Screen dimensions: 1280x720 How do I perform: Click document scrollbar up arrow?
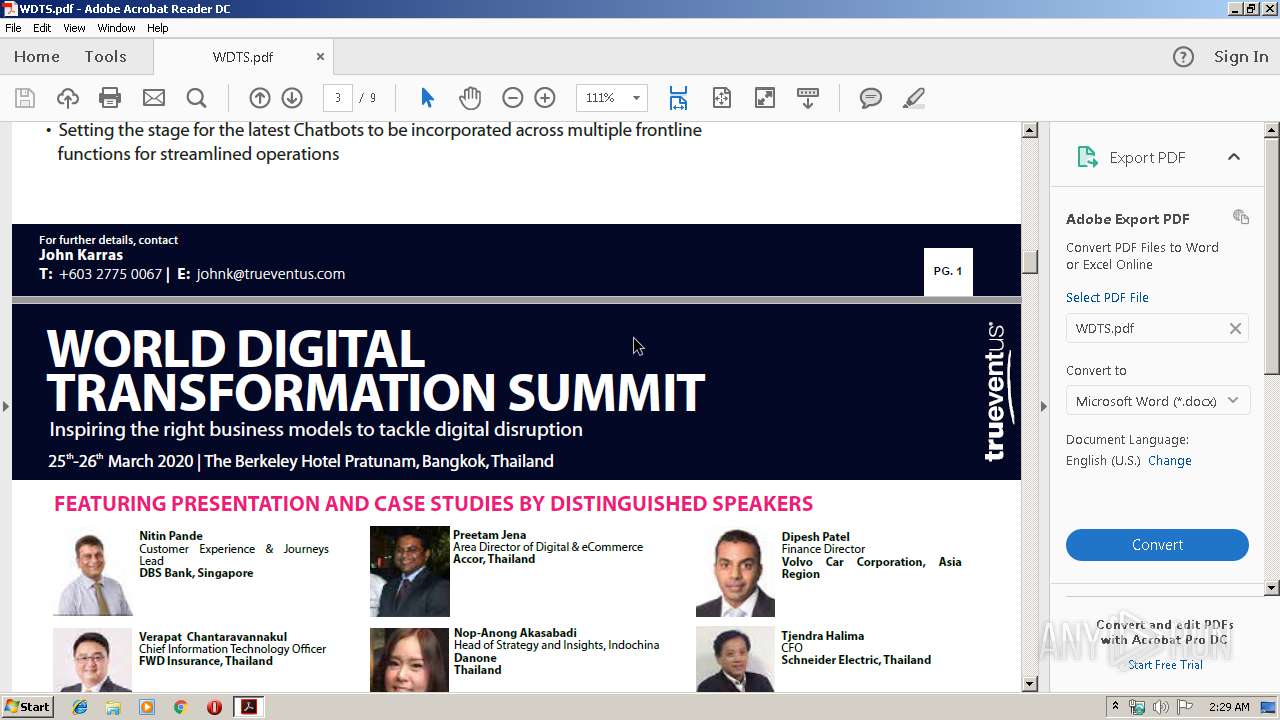(1029, 130)
